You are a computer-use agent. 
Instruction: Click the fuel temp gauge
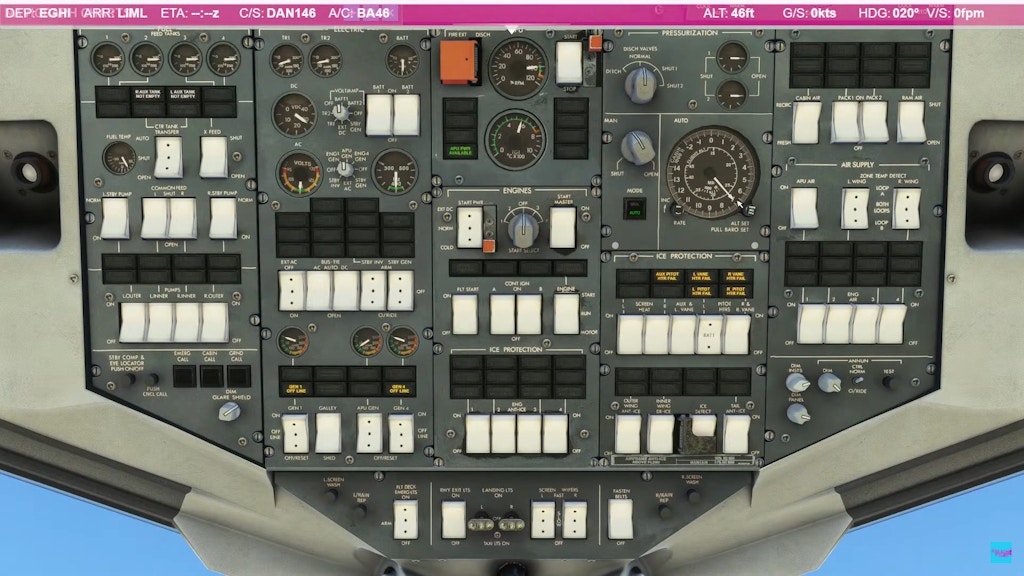pyautogui.click(x=120, y=157)
